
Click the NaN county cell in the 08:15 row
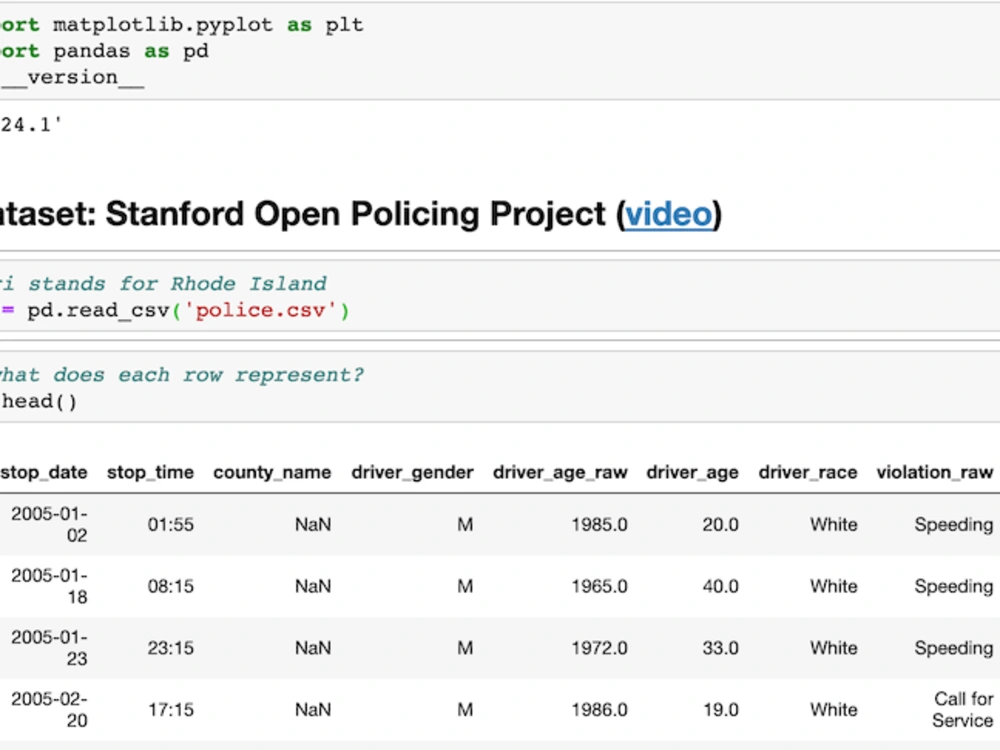coord(313,587)
